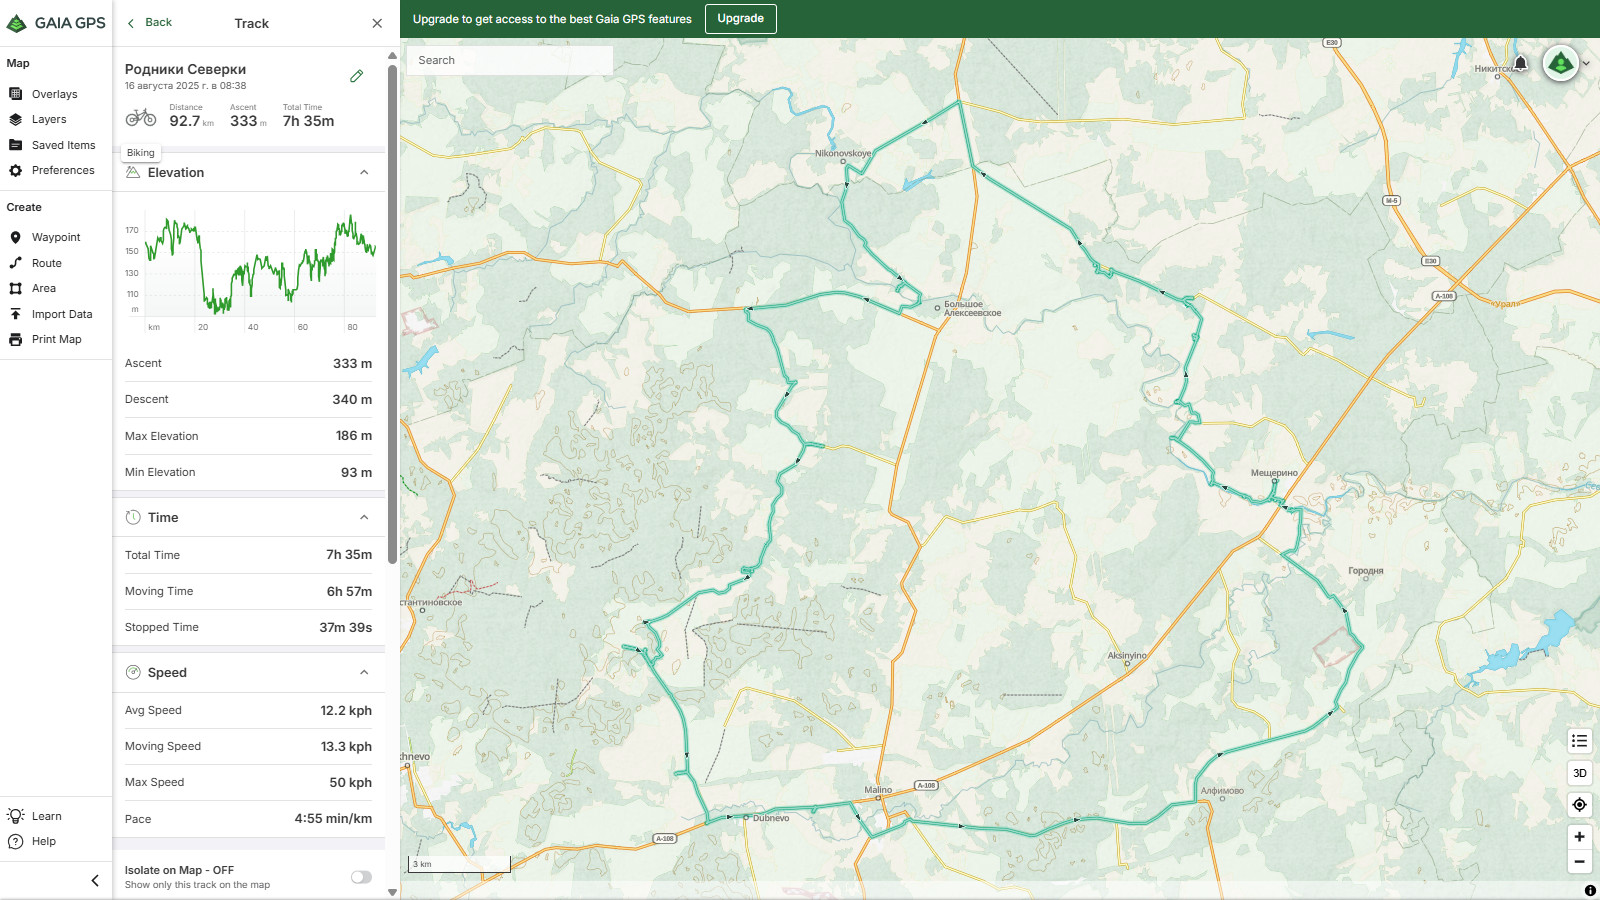The width and height of the screenshot is (1600, 900).
Task: Click the Moving Time 6h 57m value
Action: tap(349, 591)
